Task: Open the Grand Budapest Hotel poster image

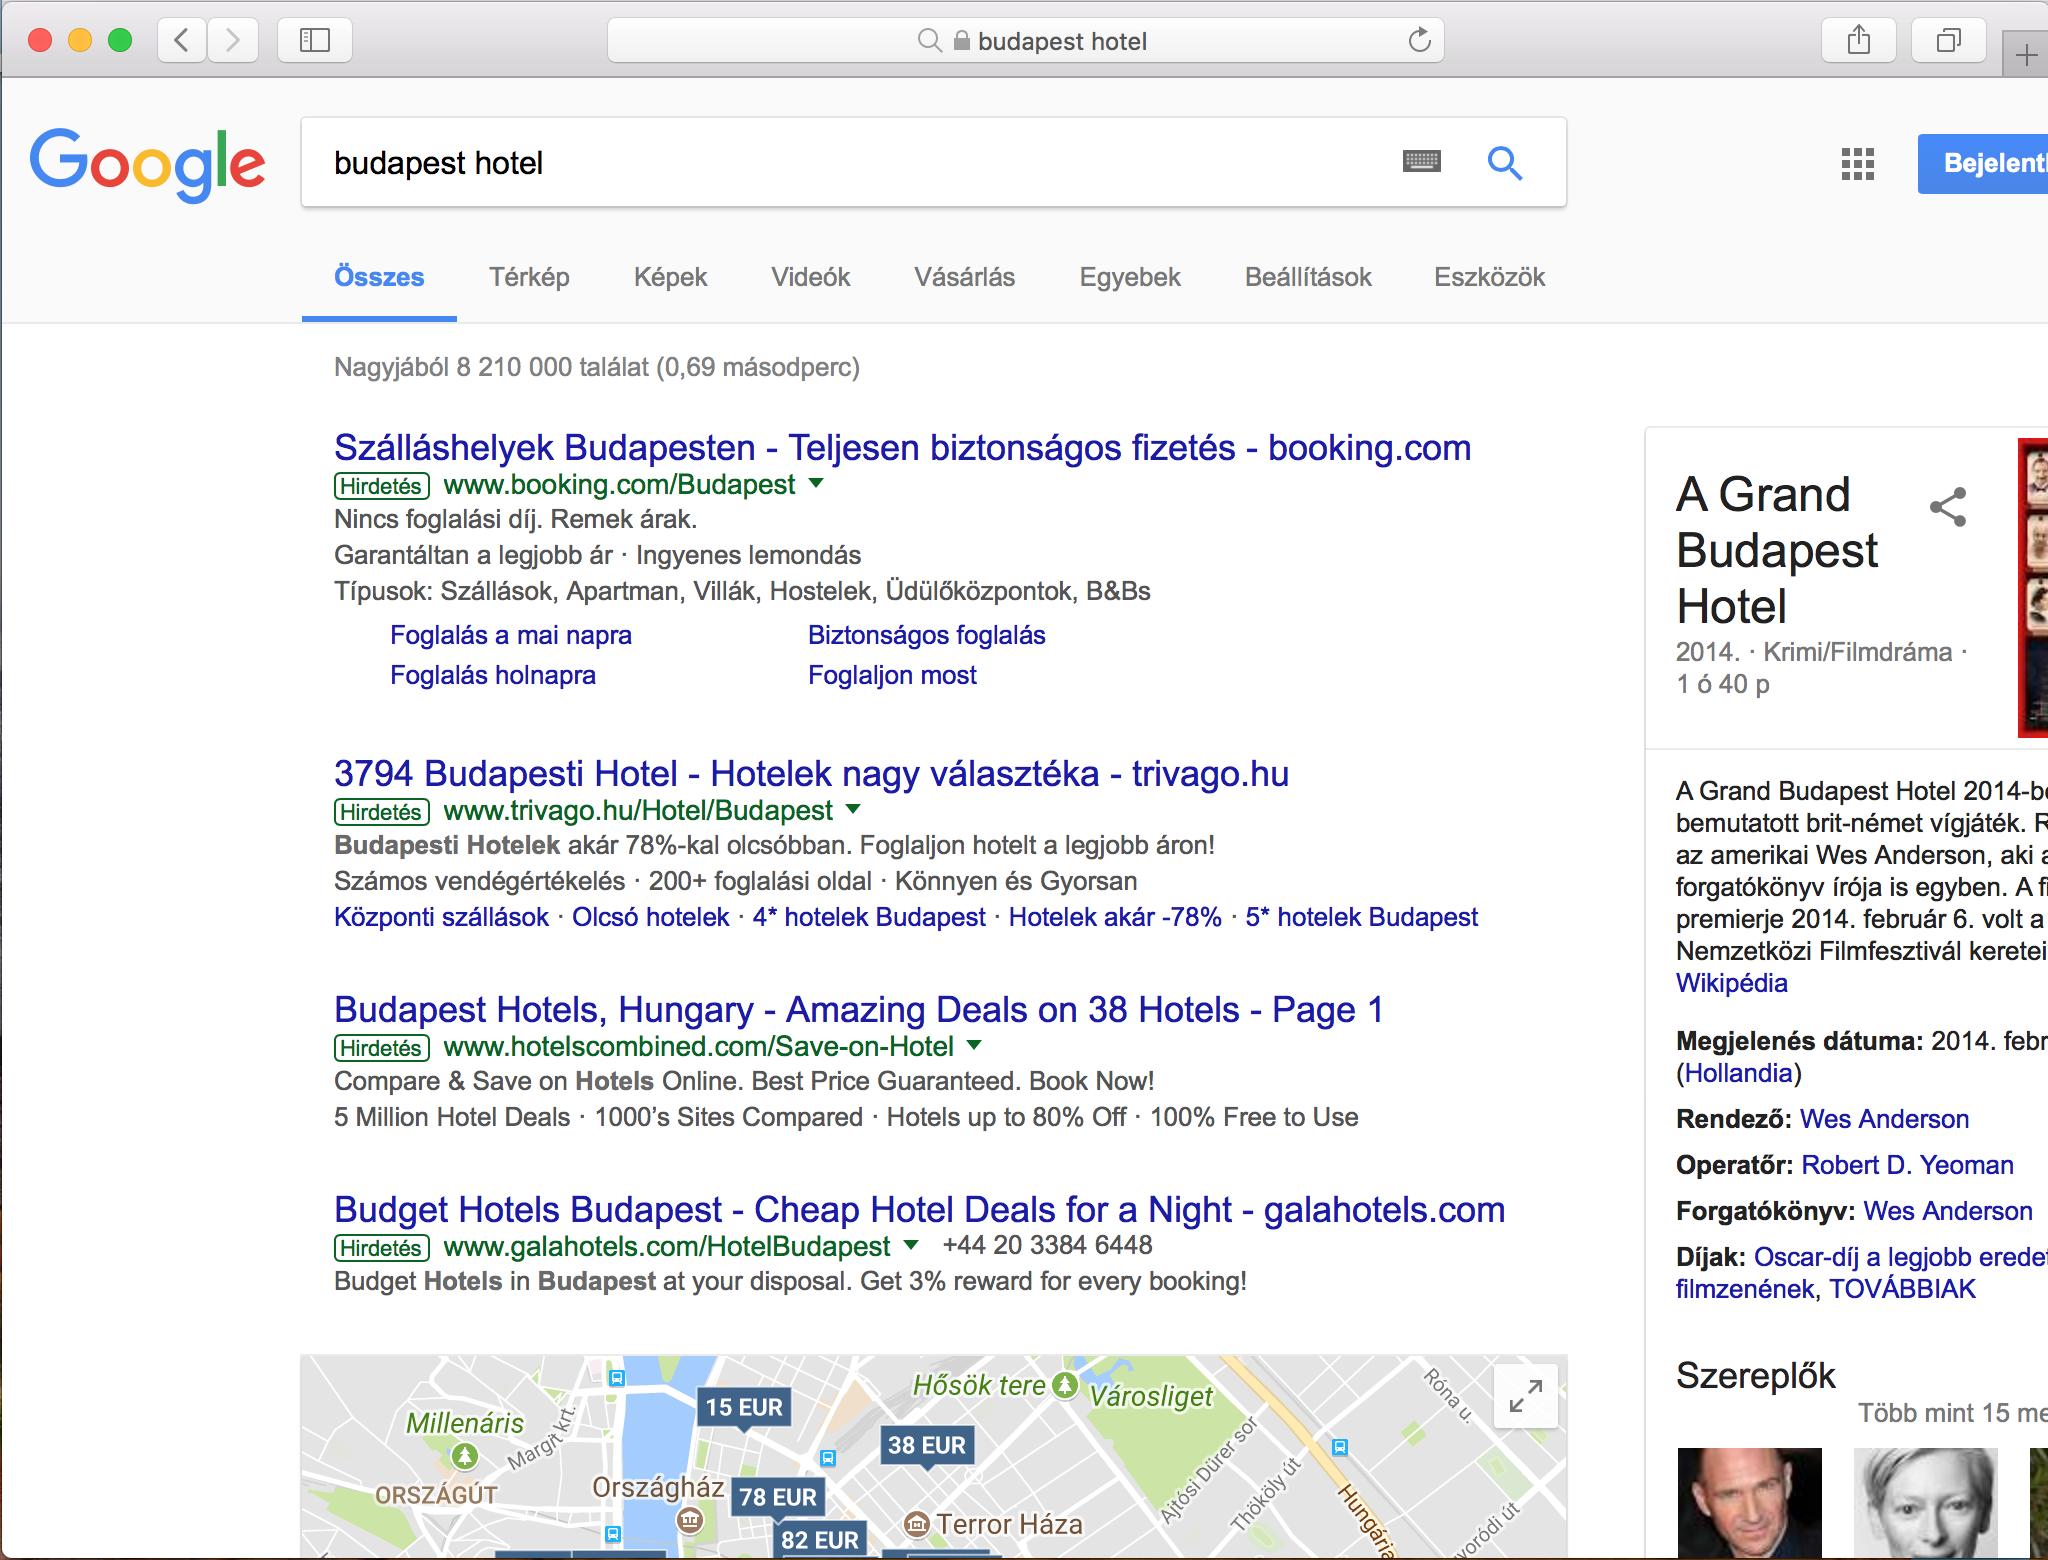Action: (x=2033, y=587)
